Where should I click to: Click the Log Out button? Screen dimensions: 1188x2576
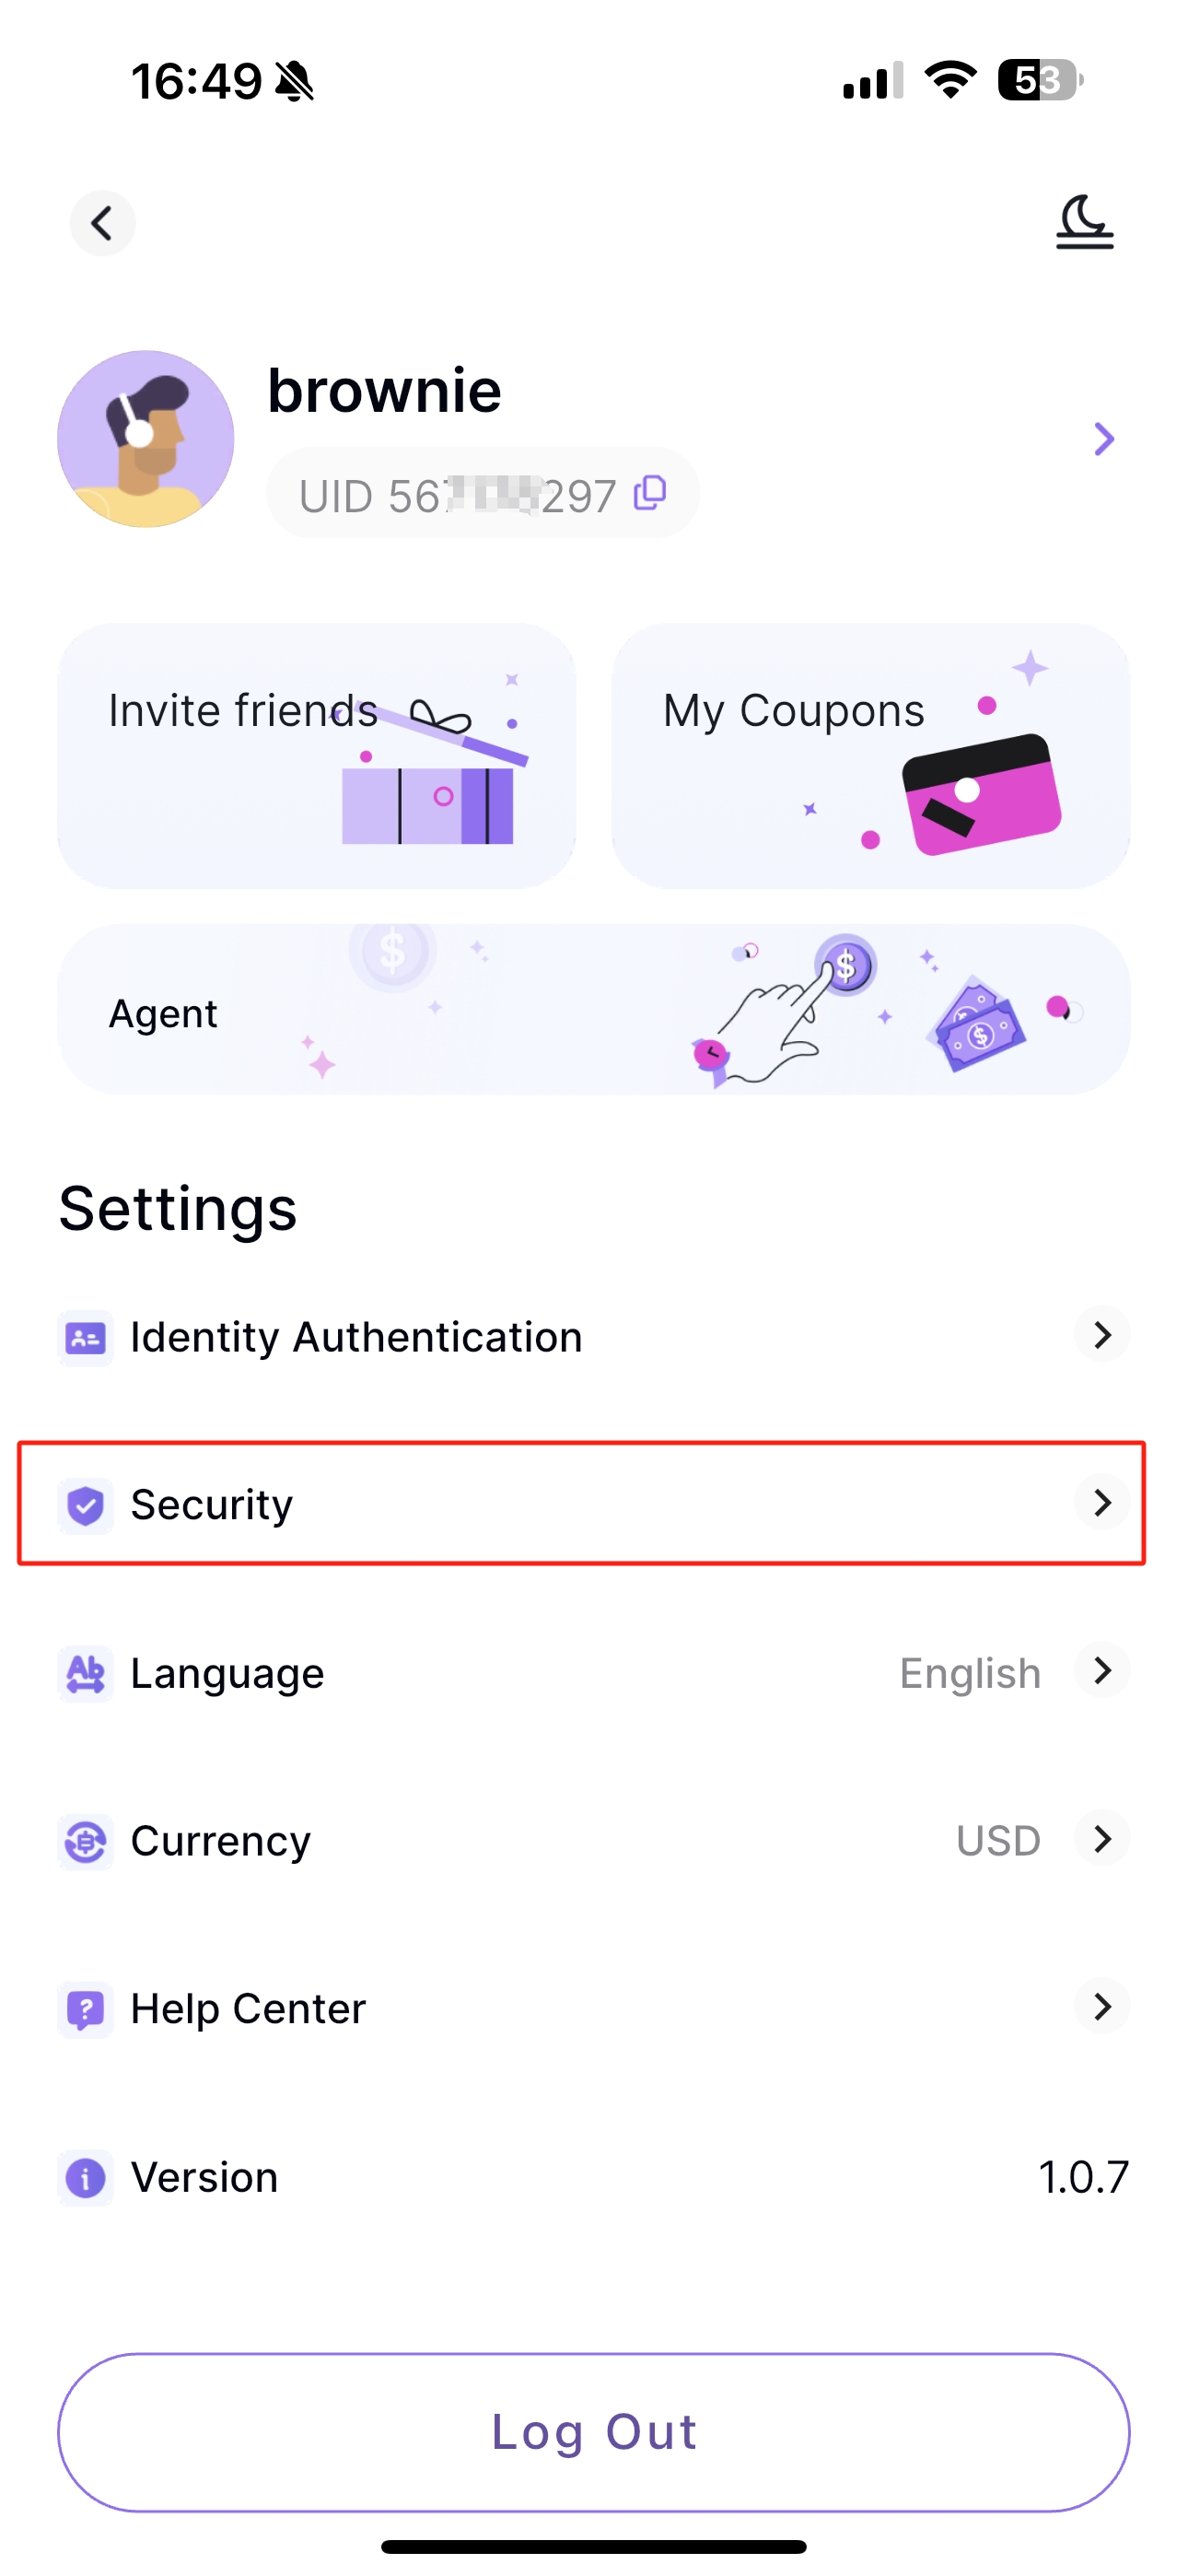click(594, 2432)
